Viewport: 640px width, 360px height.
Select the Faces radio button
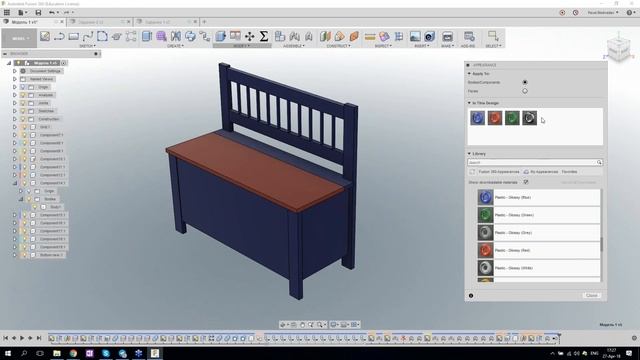pyautogui.click(x=525, y=91)
